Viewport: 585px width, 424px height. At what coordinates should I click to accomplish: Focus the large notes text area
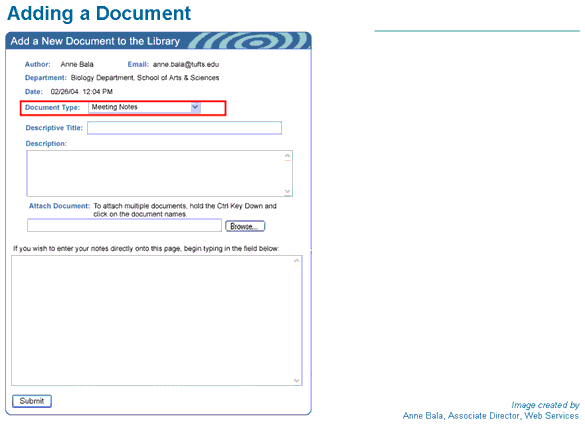(x=157, y=321)
